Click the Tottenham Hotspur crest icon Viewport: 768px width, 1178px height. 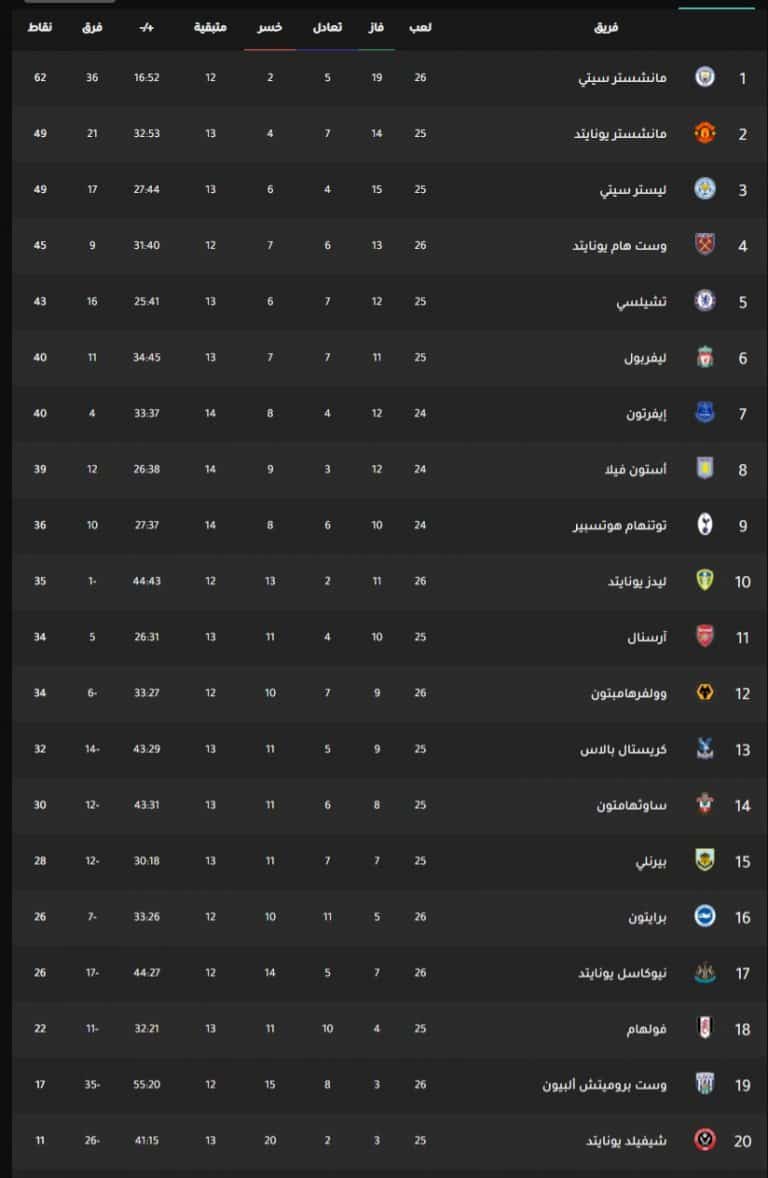click(x=704, y=524)
